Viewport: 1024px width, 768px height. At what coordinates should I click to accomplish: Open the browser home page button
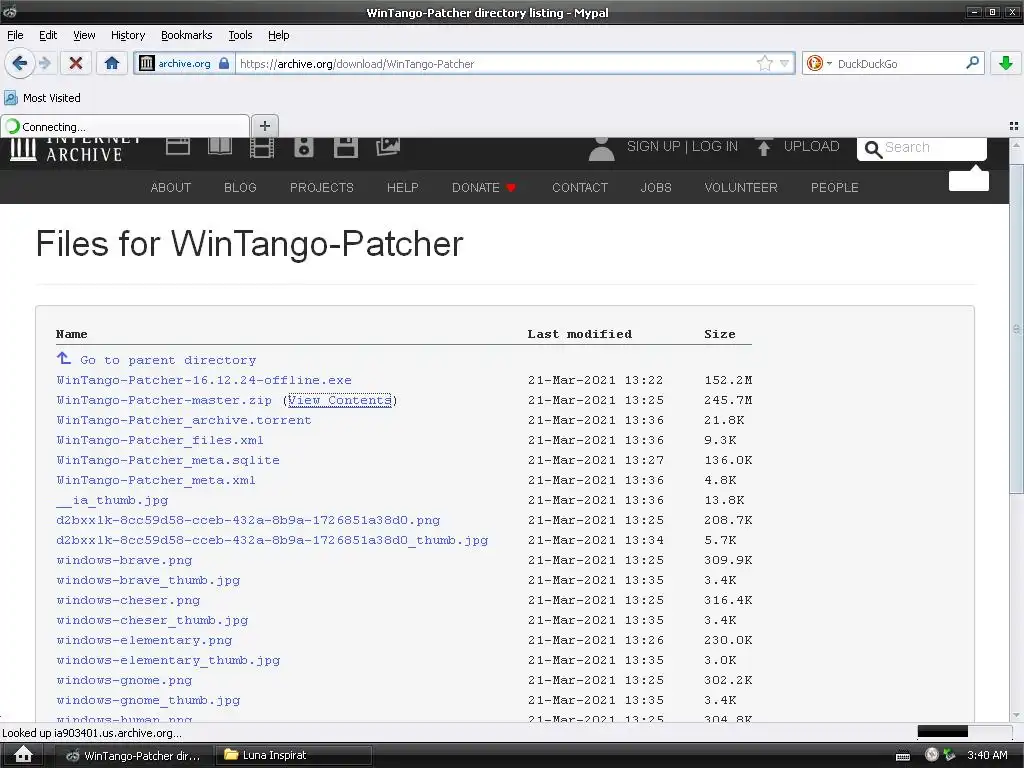112,63
